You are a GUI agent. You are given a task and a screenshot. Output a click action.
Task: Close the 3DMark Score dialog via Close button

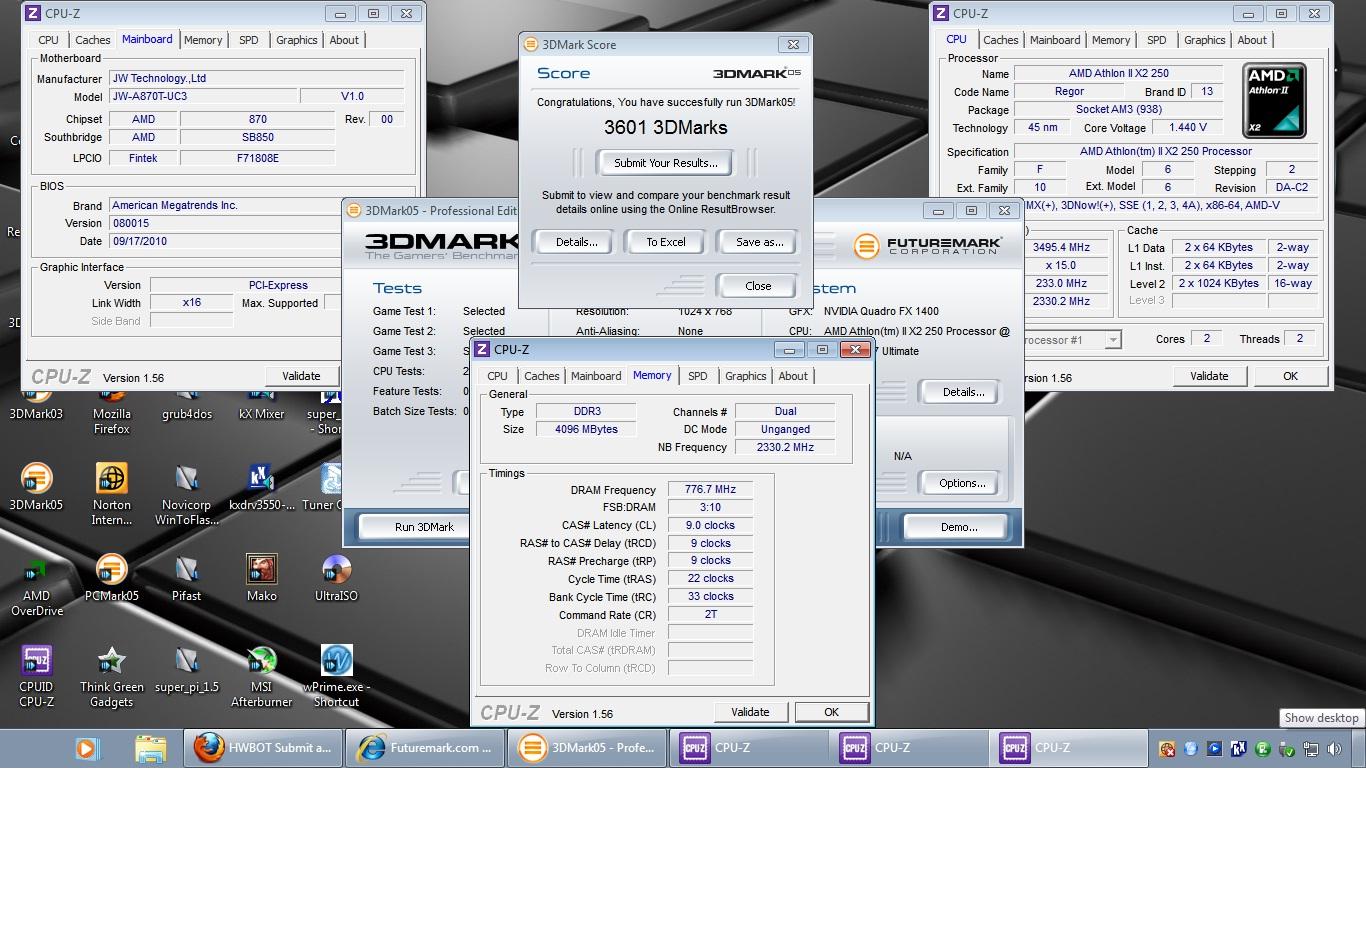tap(758, 286)
